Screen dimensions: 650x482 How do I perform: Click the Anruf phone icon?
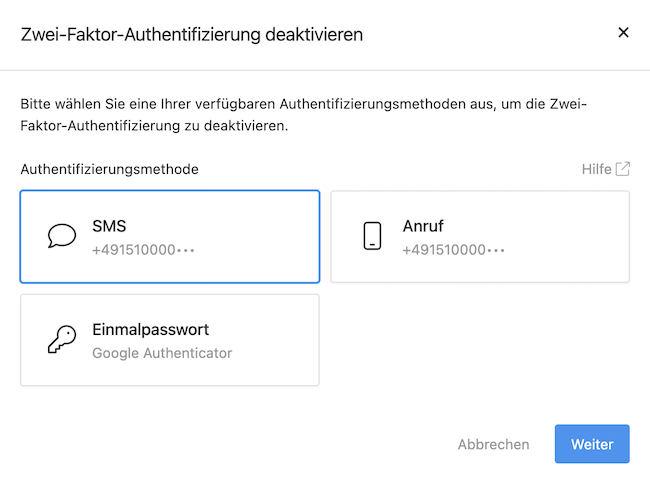pyautogui.click(x=372, y=236)
